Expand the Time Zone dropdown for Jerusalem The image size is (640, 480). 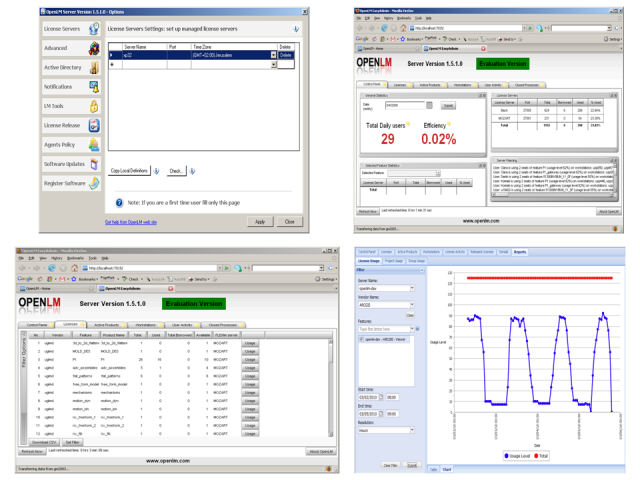click(273, 56)
